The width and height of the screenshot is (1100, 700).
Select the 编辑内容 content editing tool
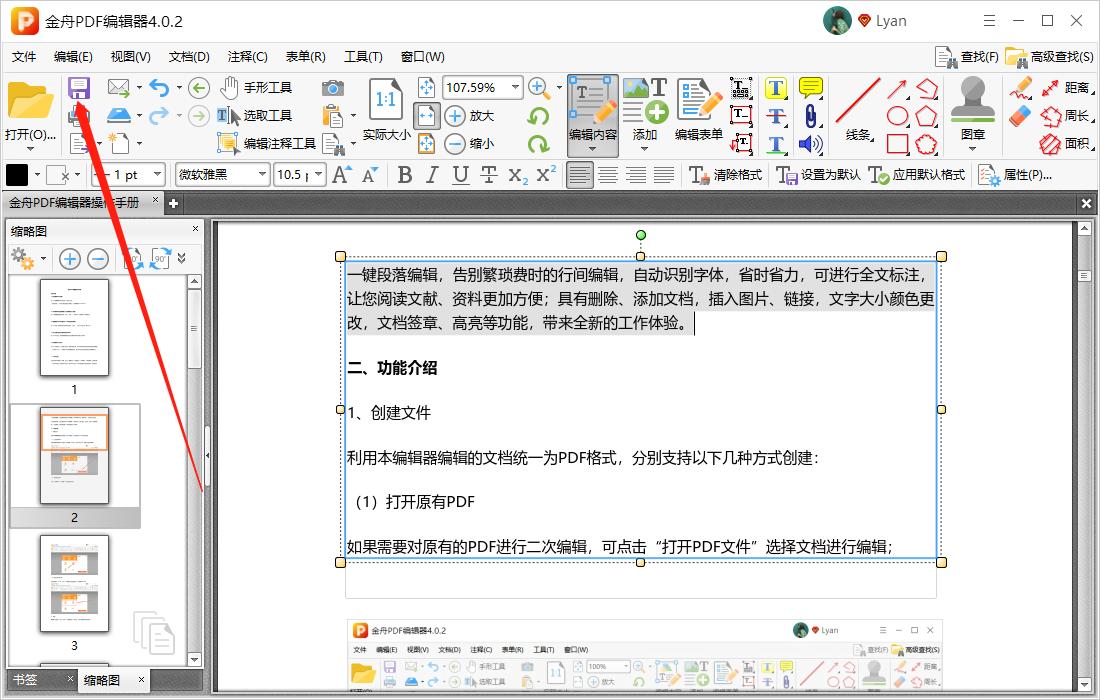[591, 110]
